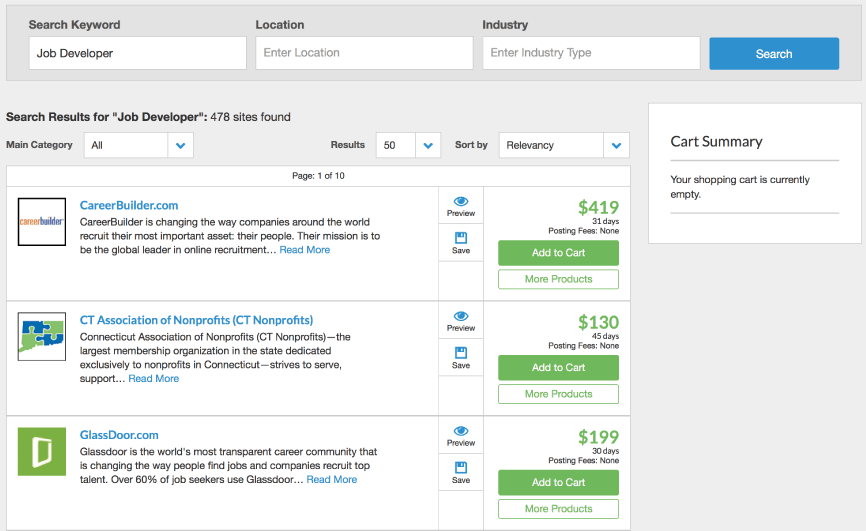This screenshot has width=866, height=531.
Task: Open CT Association of Nonprofits title link
Action: tap(196, 320)
